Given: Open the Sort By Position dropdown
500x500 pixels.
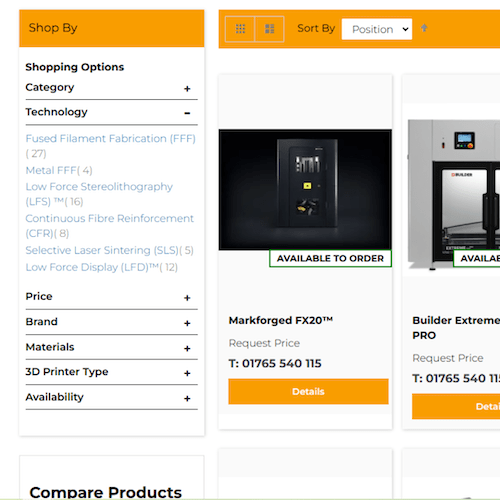Looking at the screenshot, I should pos(377,29).
